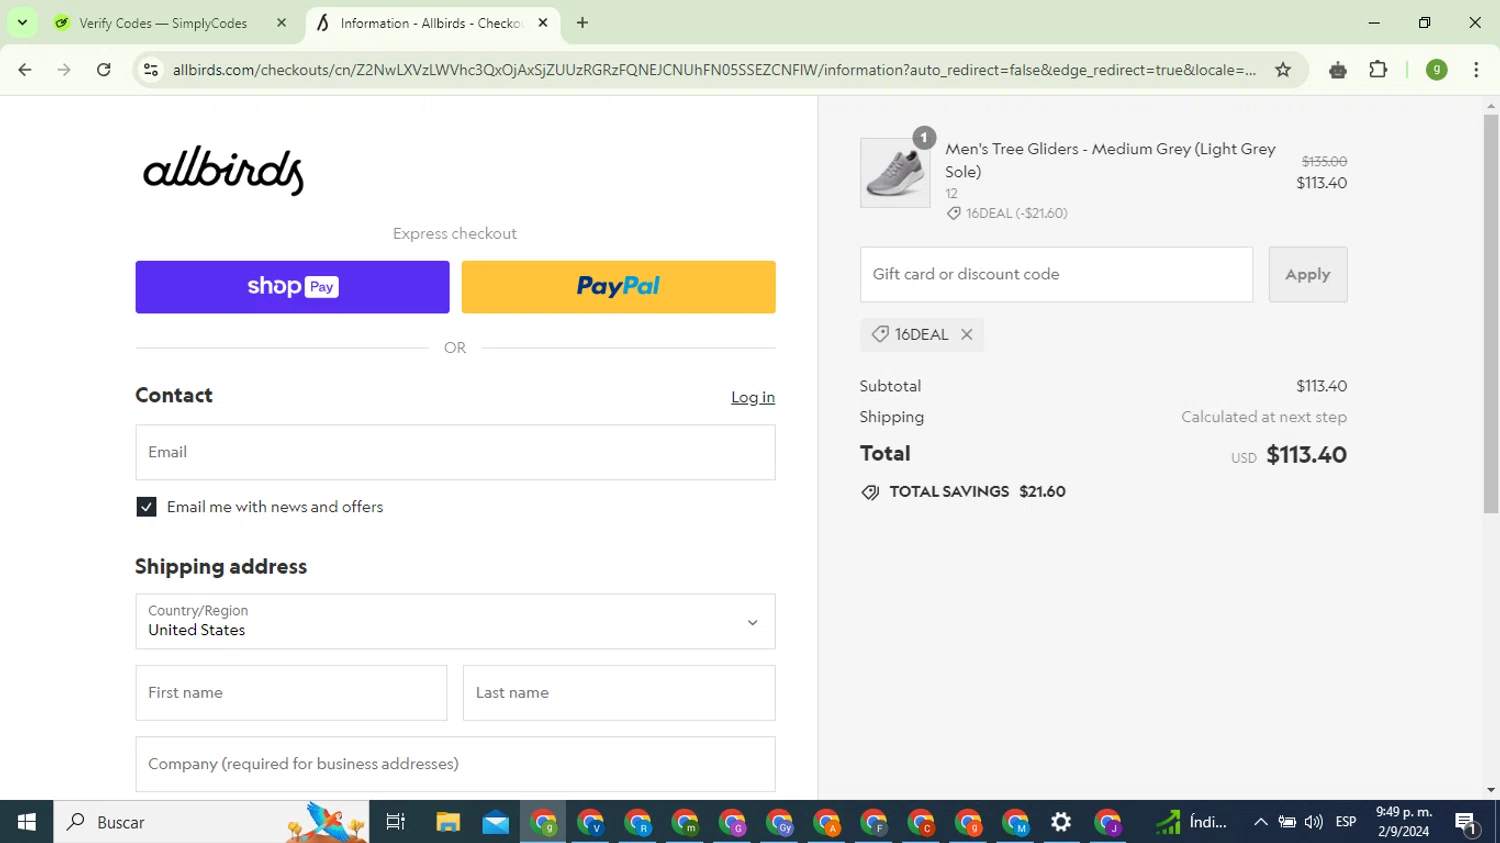Click the First name field
The height and width of the screenshot is (843, 1500).
coord(291,693)
